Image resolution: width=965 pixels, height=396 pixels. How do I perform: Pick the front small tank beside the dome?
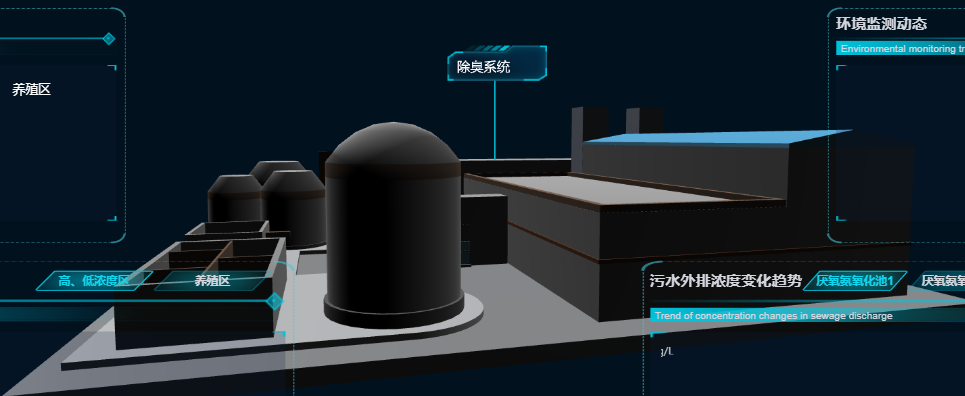click(294, 208)
